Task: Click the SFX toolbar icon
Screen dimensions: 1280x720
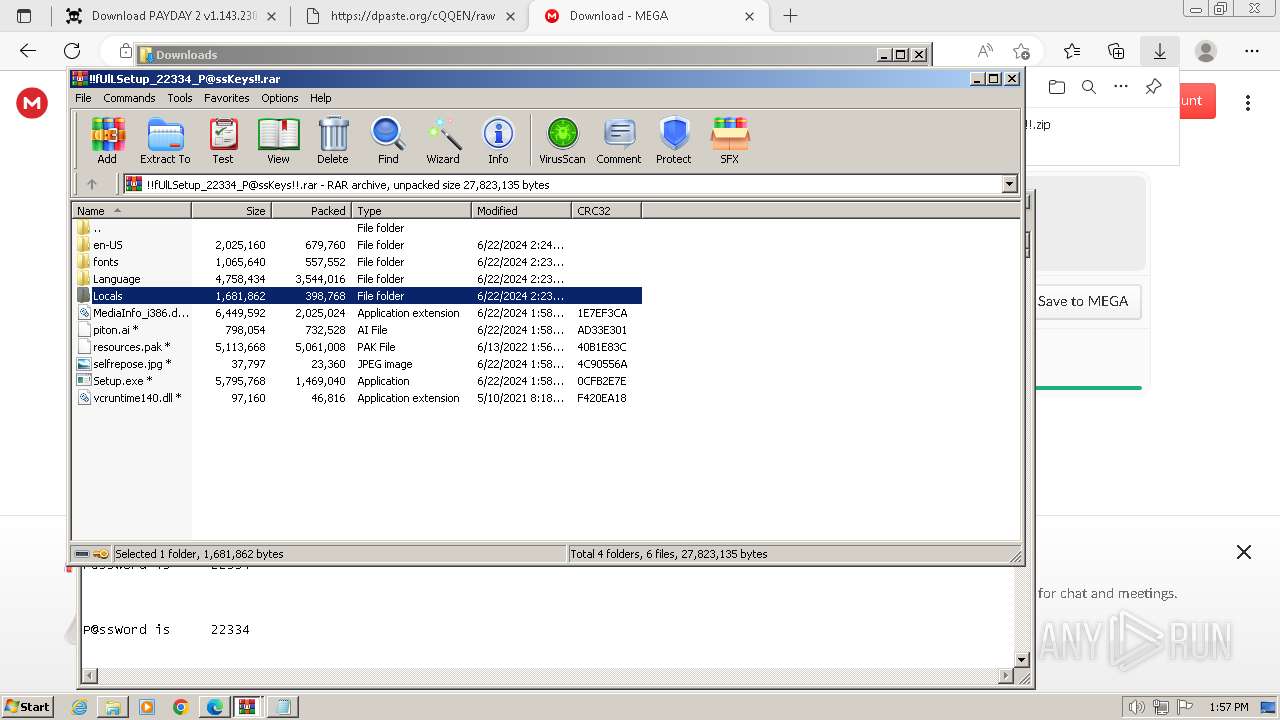Action: point(730,140)
